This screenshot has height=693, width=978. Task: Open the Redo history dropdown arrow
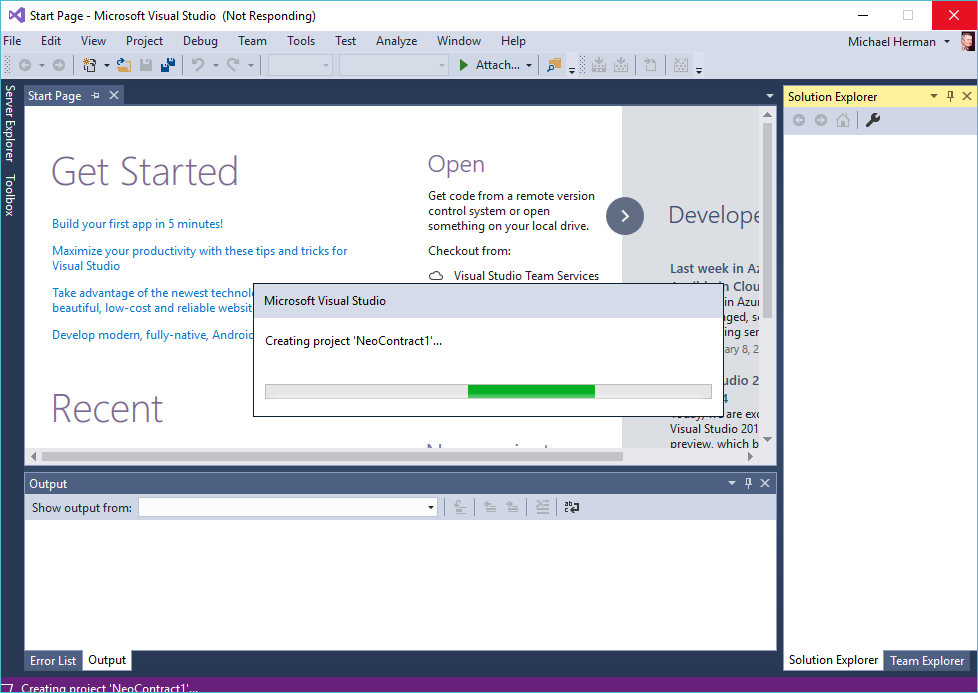click(251, 65)
